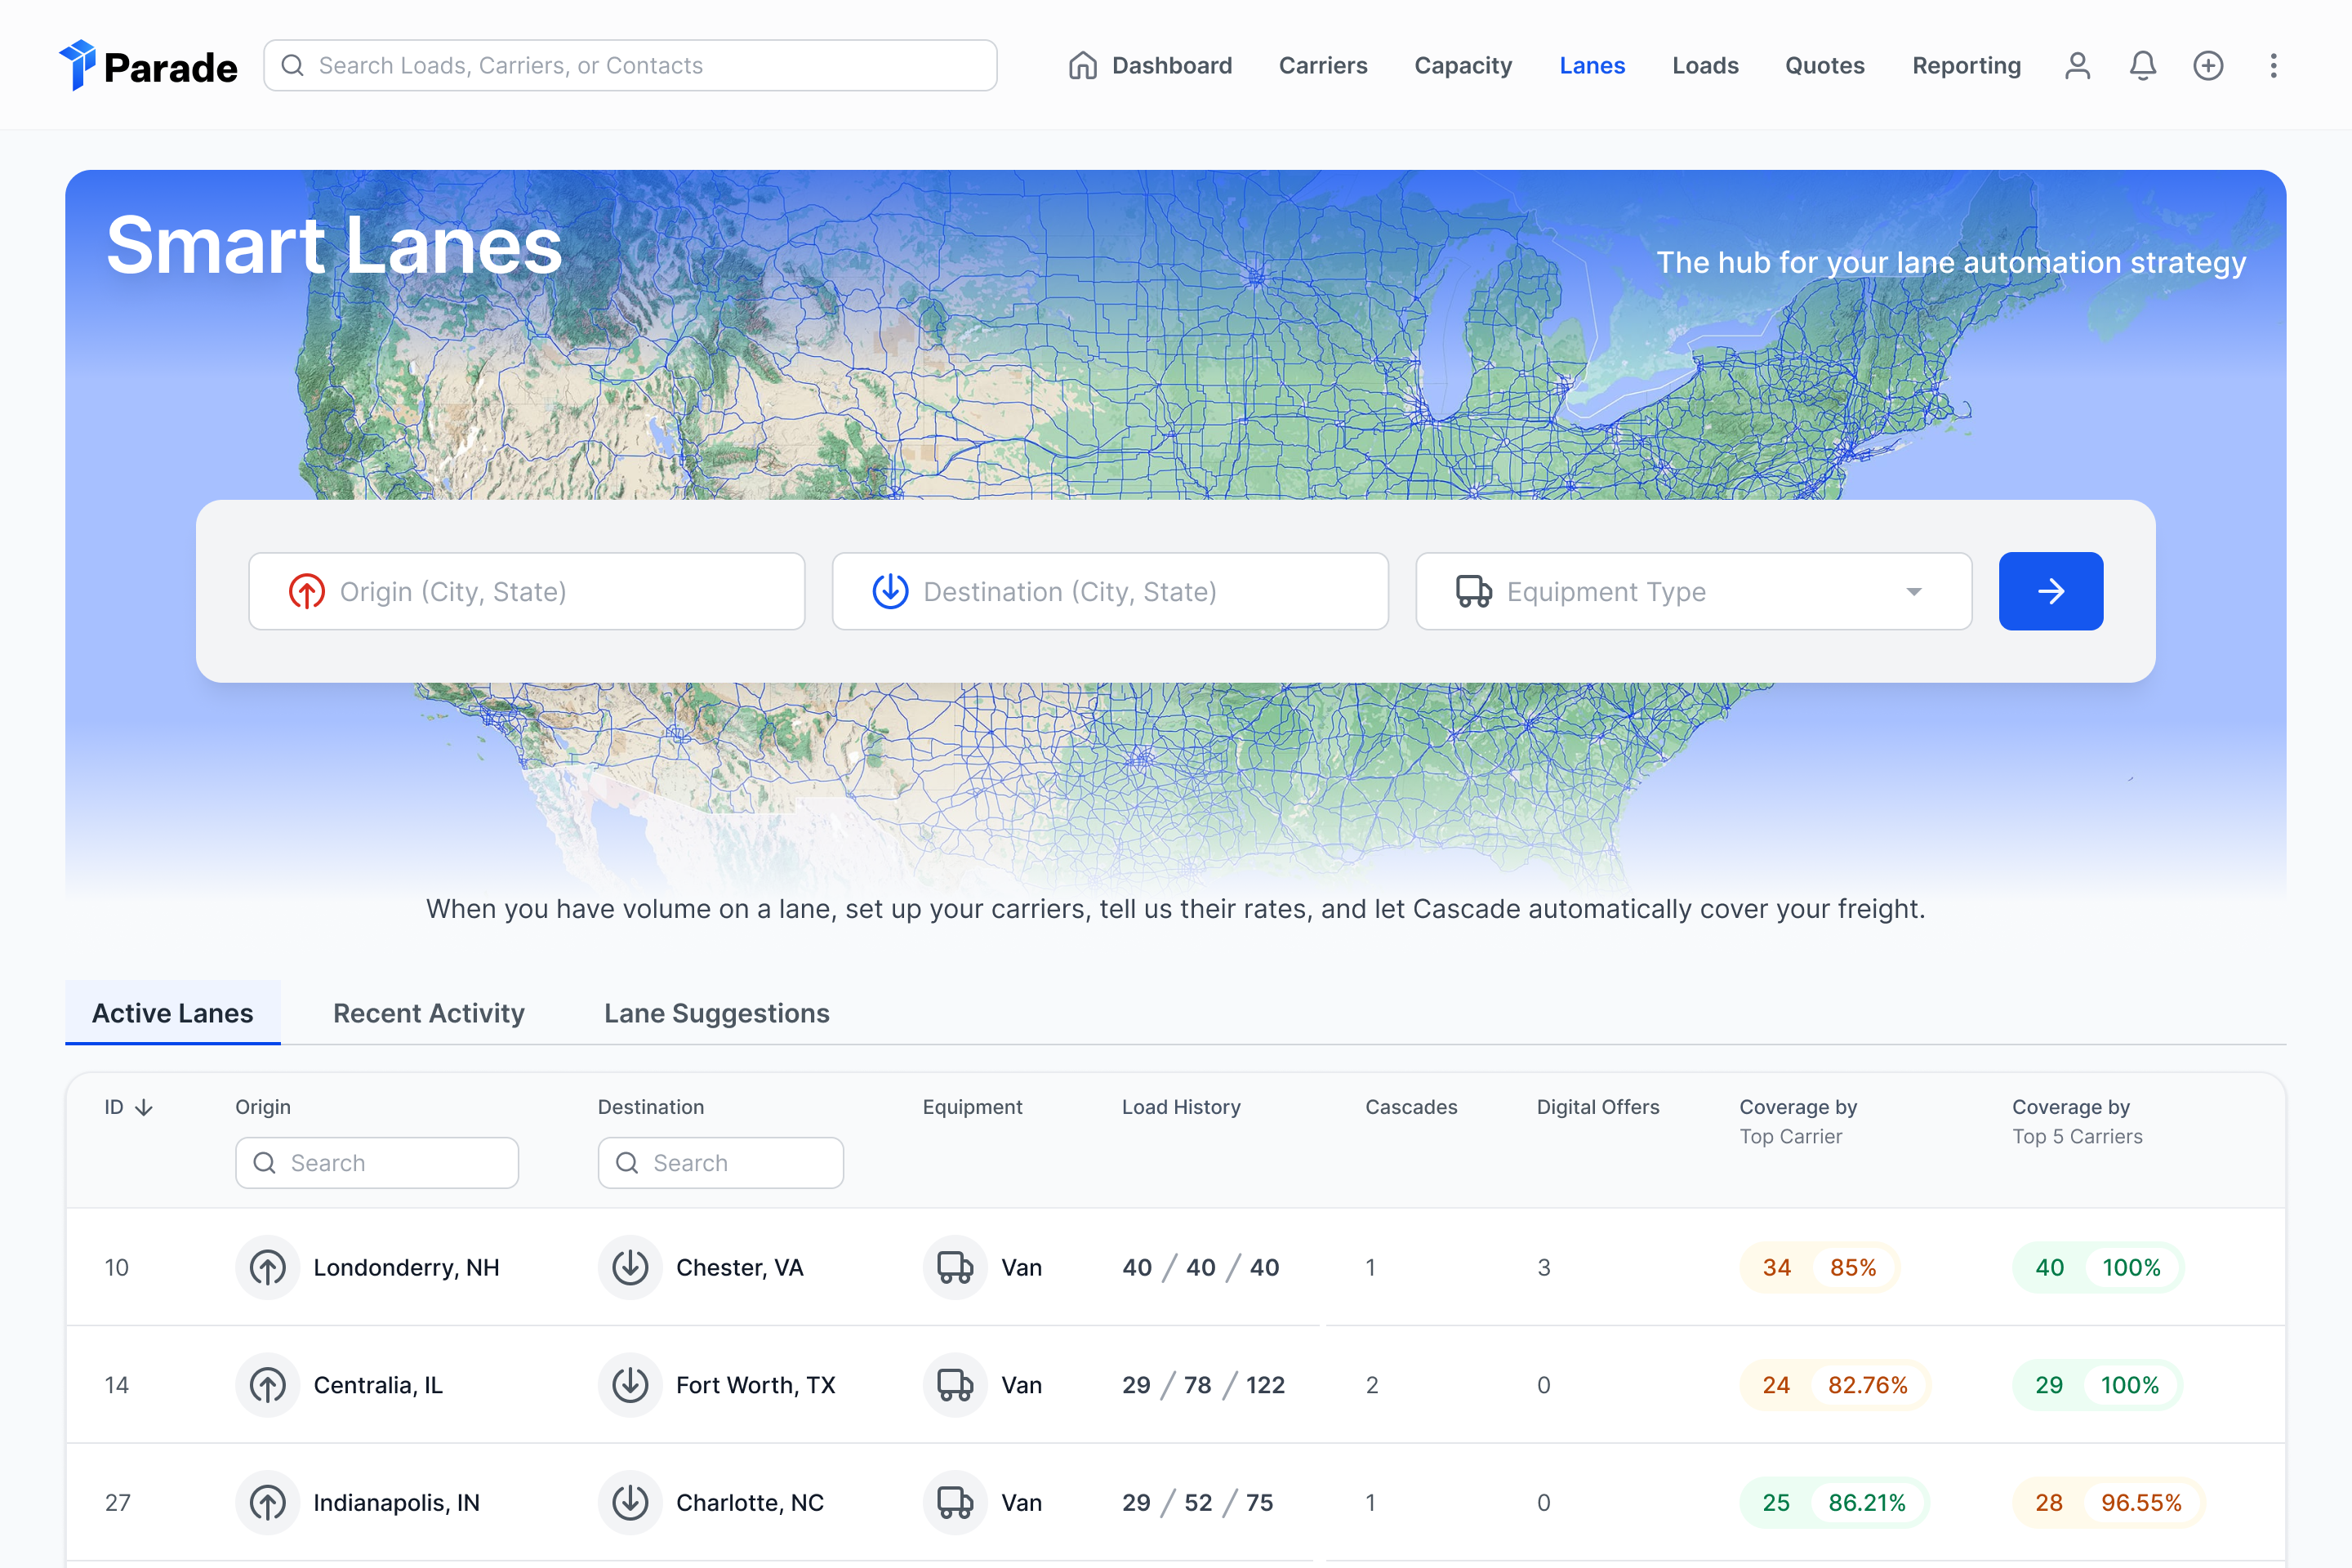Viewport: 2352px width, 1568px height.
Task: Click the Parade logo icon
Action: pos(78,65)
